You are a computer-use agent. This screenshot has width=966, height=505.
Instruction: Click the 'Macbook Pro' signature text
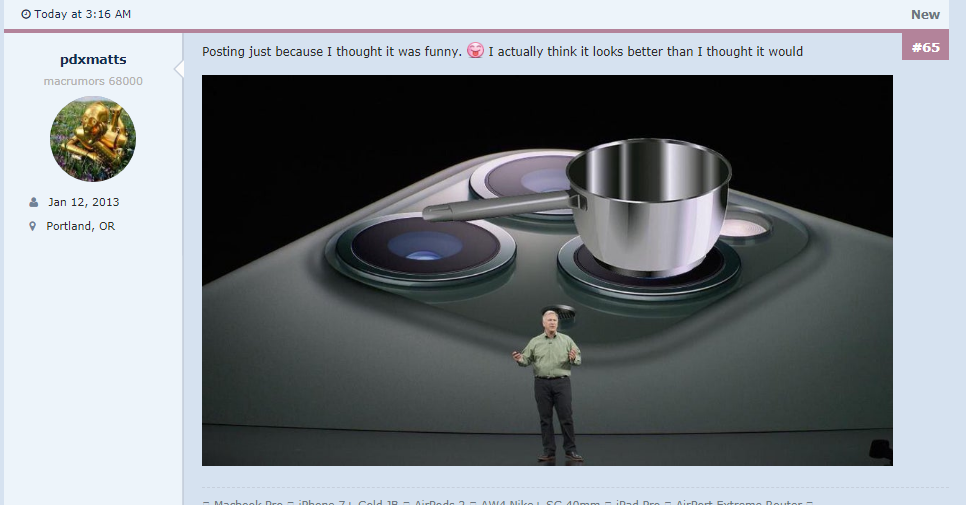tap(248, 502)
